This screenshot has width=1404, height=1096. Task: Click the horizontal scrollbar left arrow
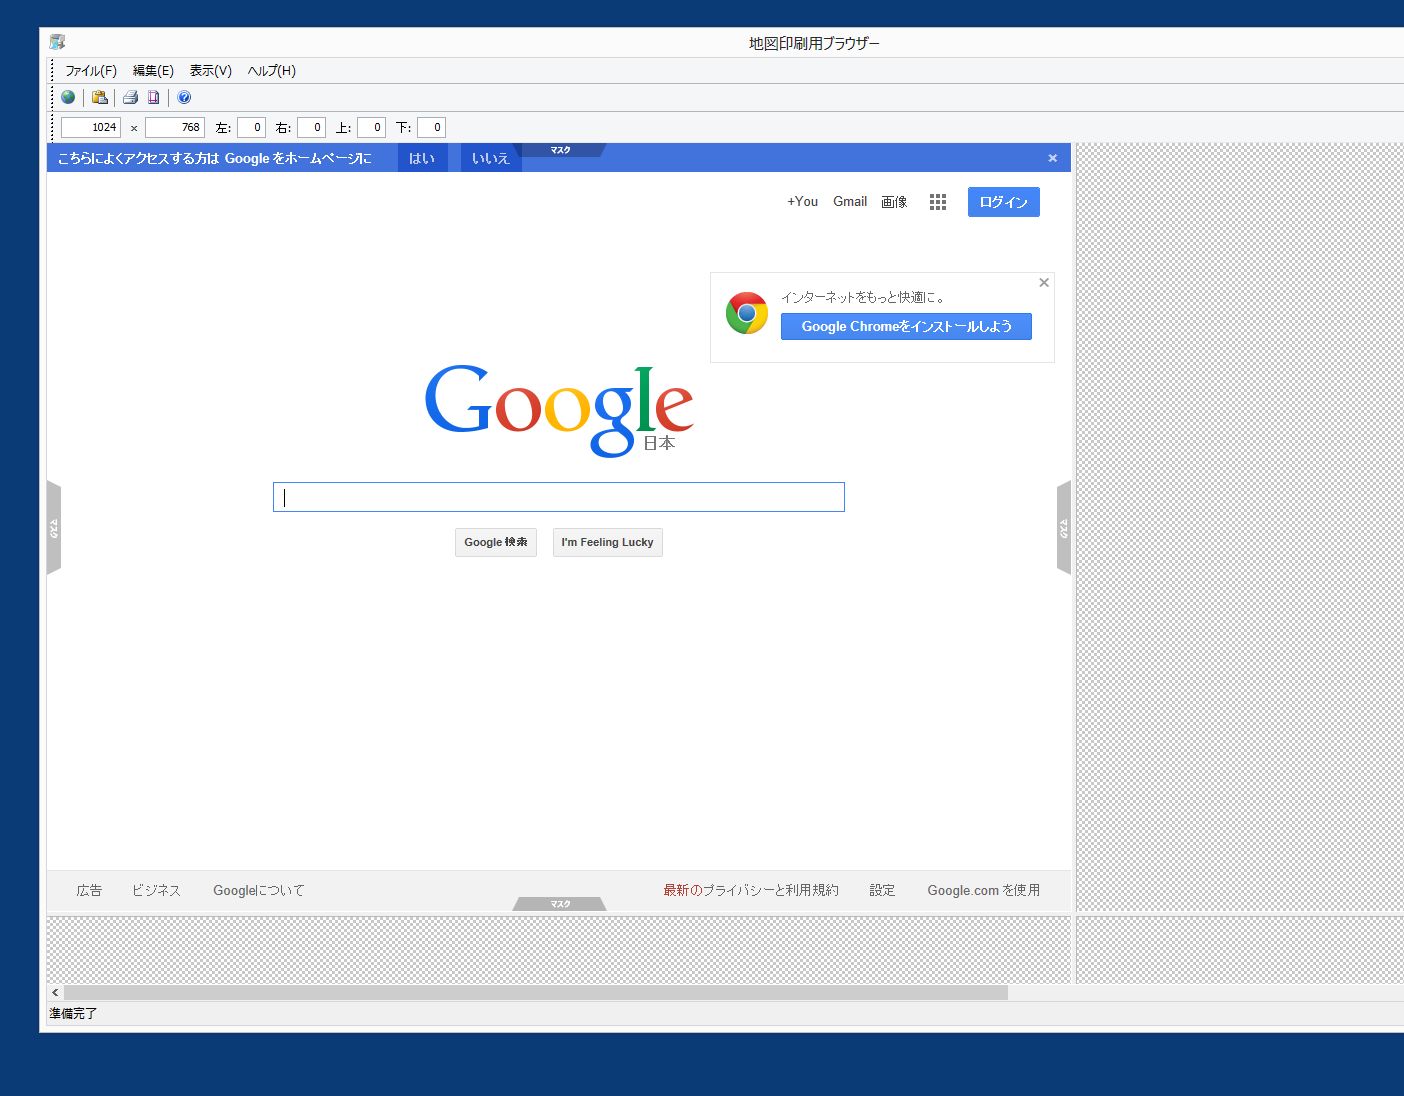click(55, 993)
